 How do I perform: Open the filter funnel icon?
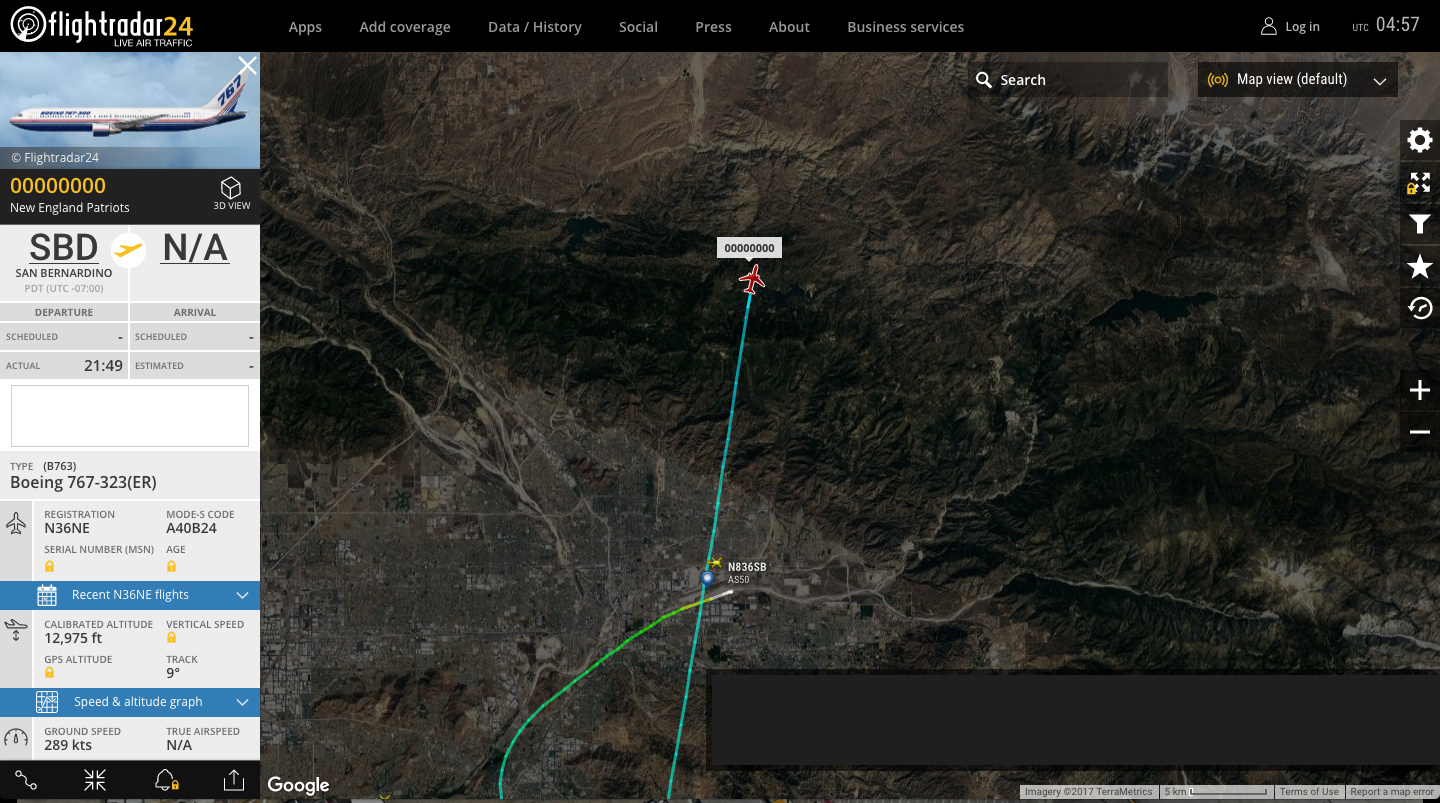(x=1419, y=225)
